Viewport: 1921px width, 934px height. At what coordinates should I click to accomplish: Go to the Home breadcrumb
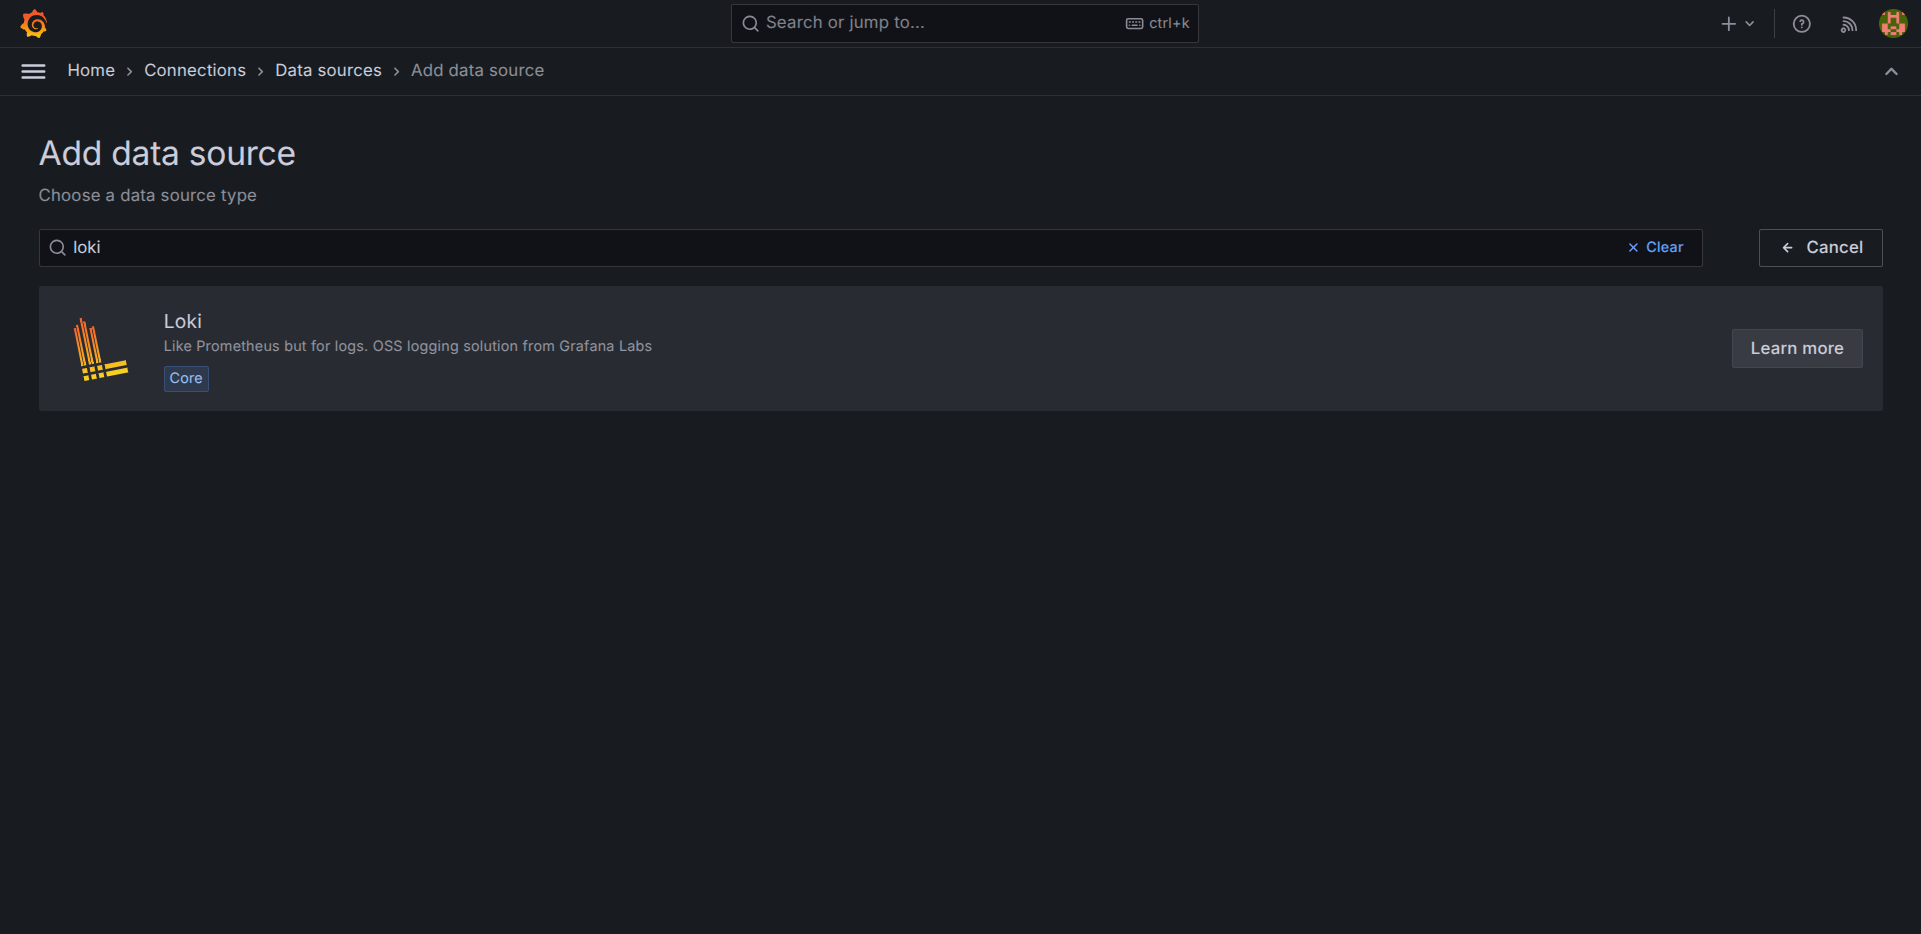click(91, 71)
